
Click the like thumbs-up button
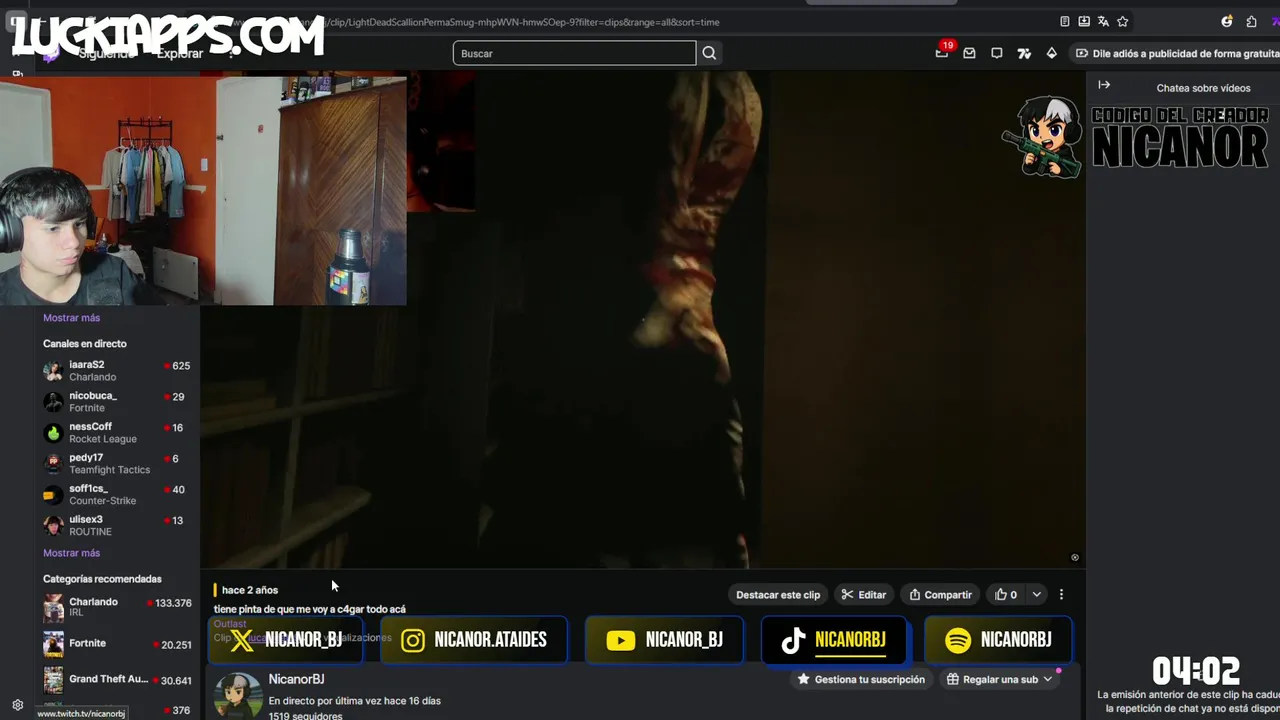(1006, 594)
